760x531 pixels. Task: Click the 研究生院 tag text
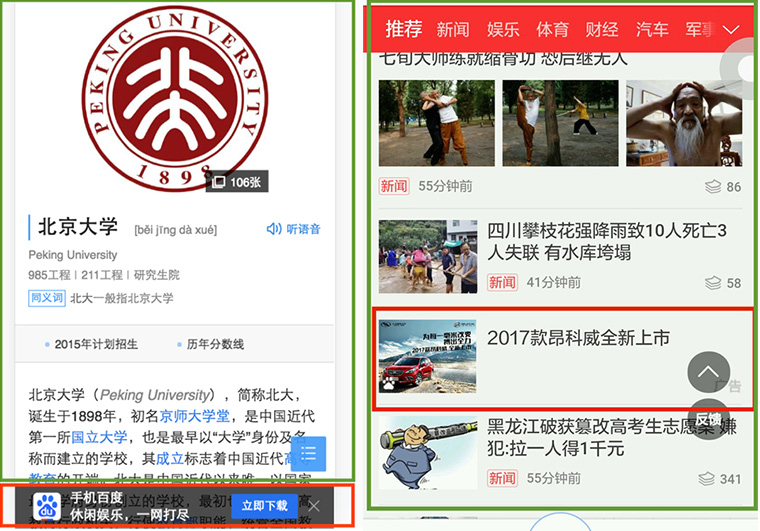pyautogui.click(x=157, y=275)
